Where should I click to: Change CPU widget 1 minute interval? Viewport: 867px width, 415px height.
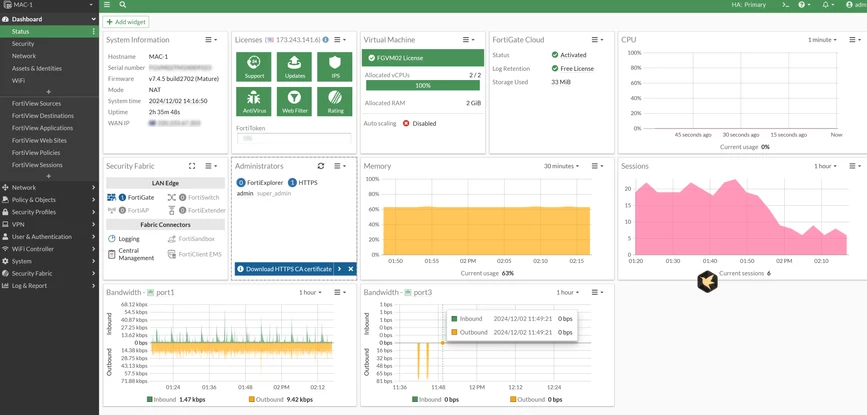[x=822, y=40]
